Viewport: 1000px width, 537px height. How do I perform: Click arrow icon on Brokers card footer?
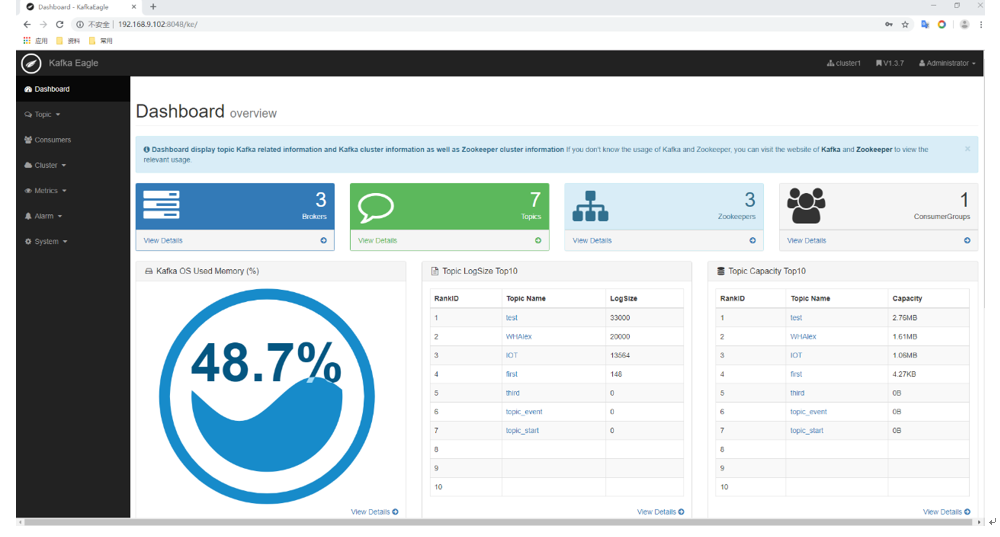click(323, 240)
